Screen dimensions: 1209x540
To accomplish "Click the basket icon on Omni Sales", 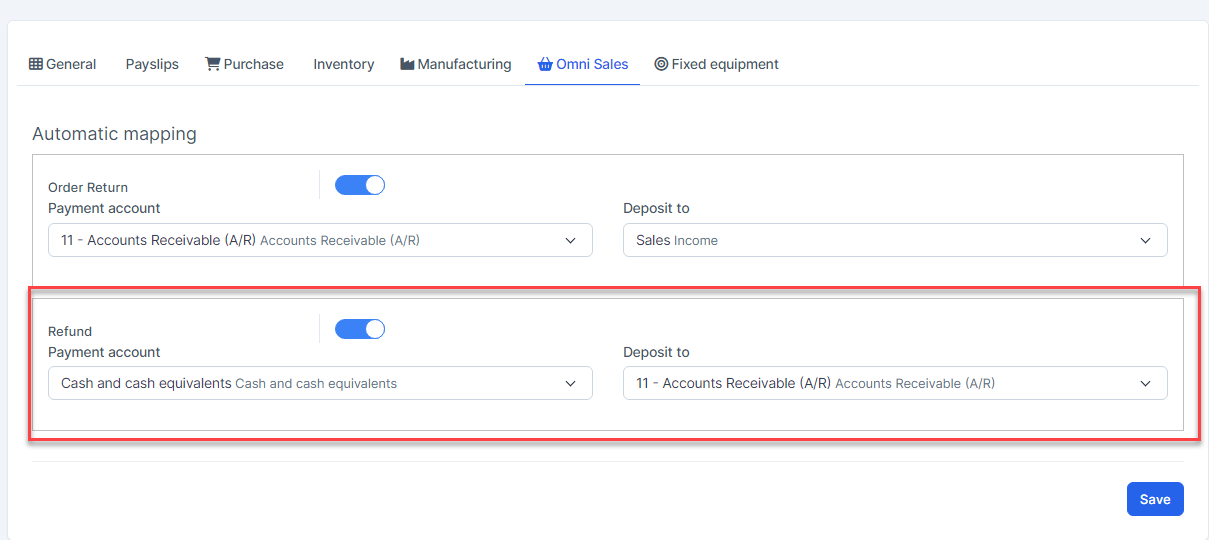I will [x=545, y=64].
